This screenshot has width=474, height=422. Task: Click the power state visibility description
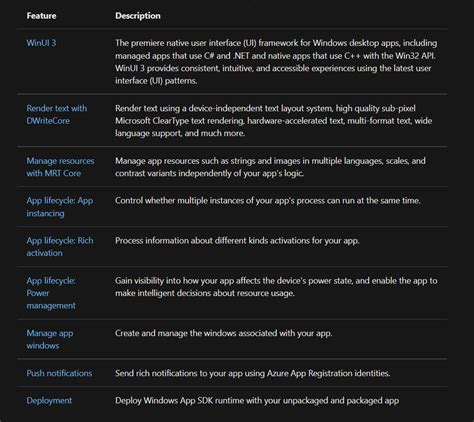coord(276,287)
